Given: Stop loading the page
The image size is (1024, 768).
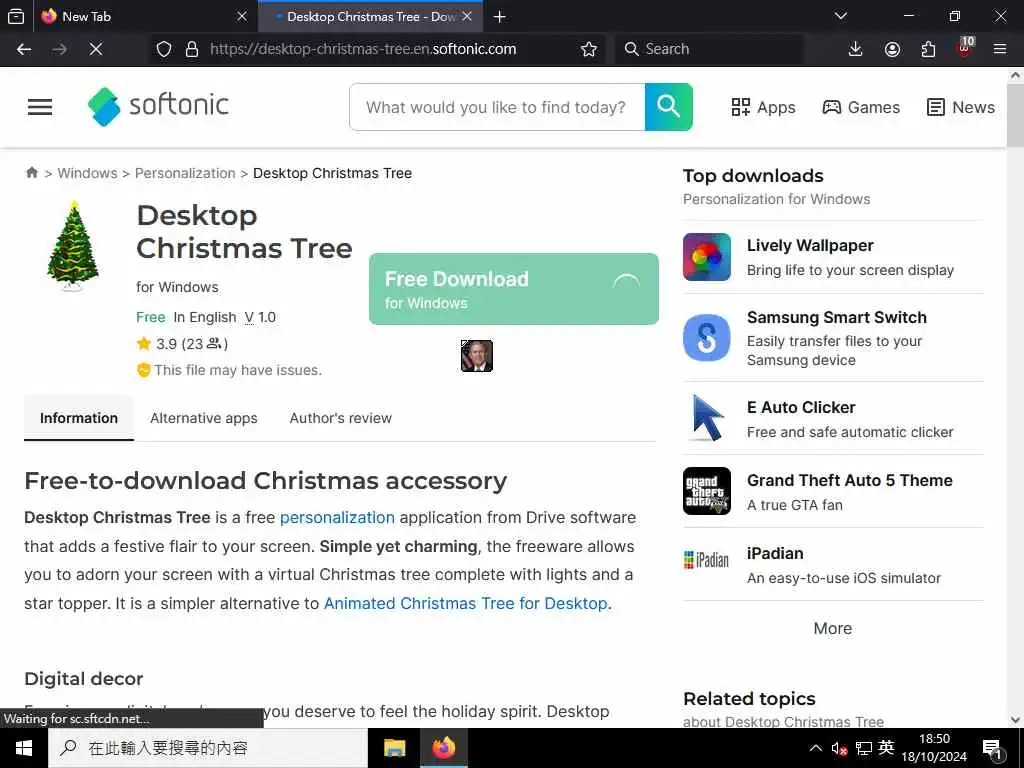Looking at the screenshot, I should click(95, 49).
